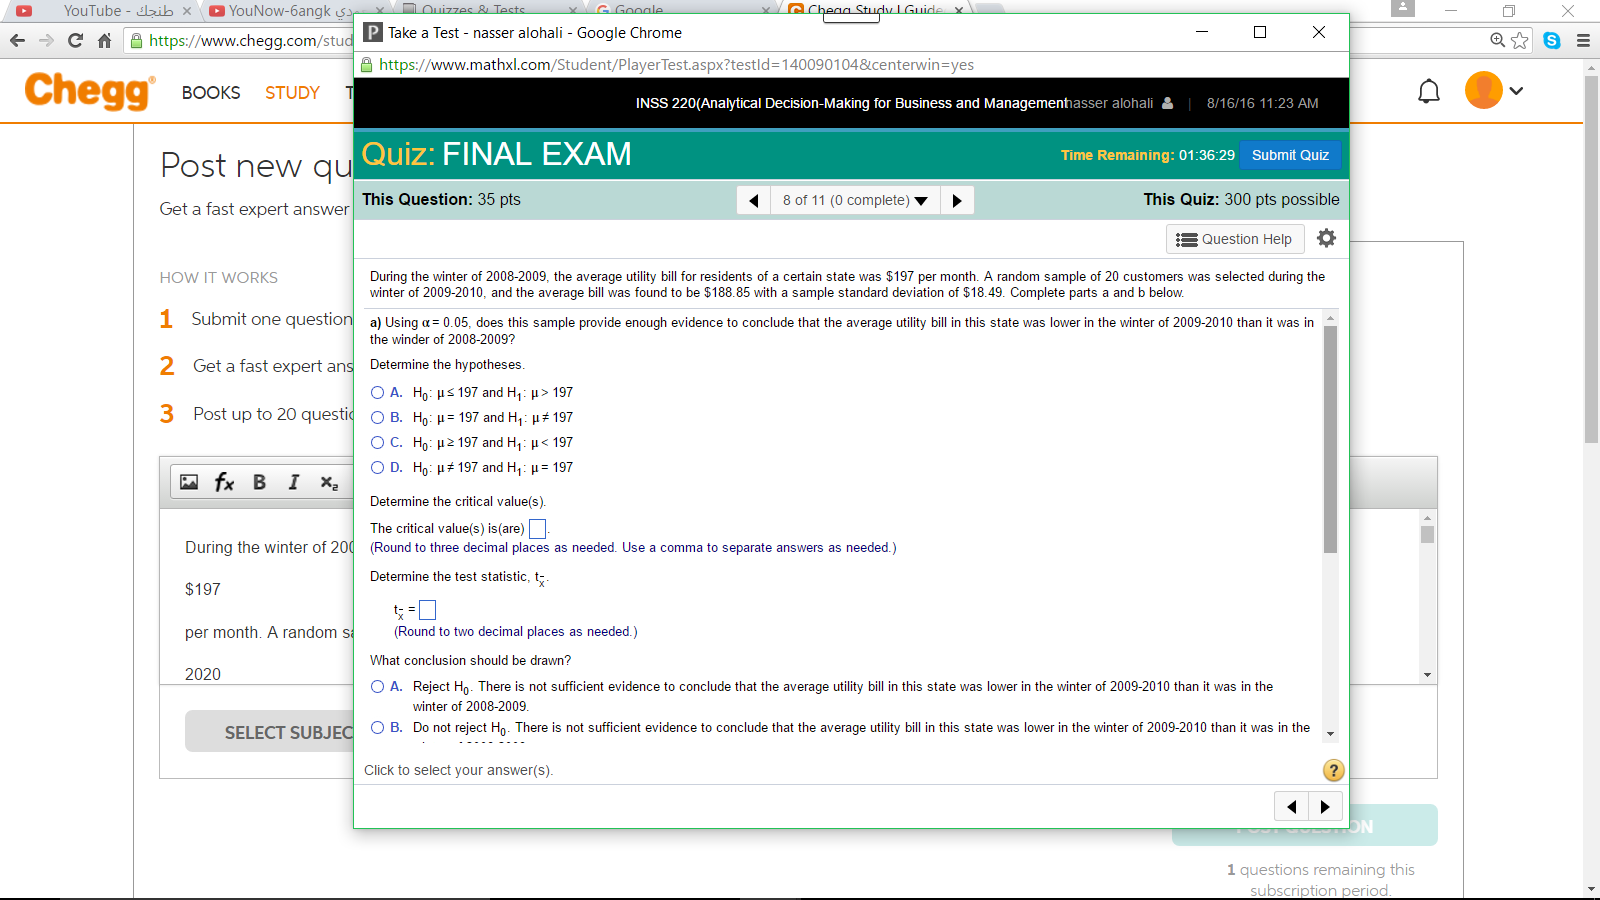Bookmark the Chegg page with the star
This screenshot has height=900, width=1600.
click(x=1520, y=40)
